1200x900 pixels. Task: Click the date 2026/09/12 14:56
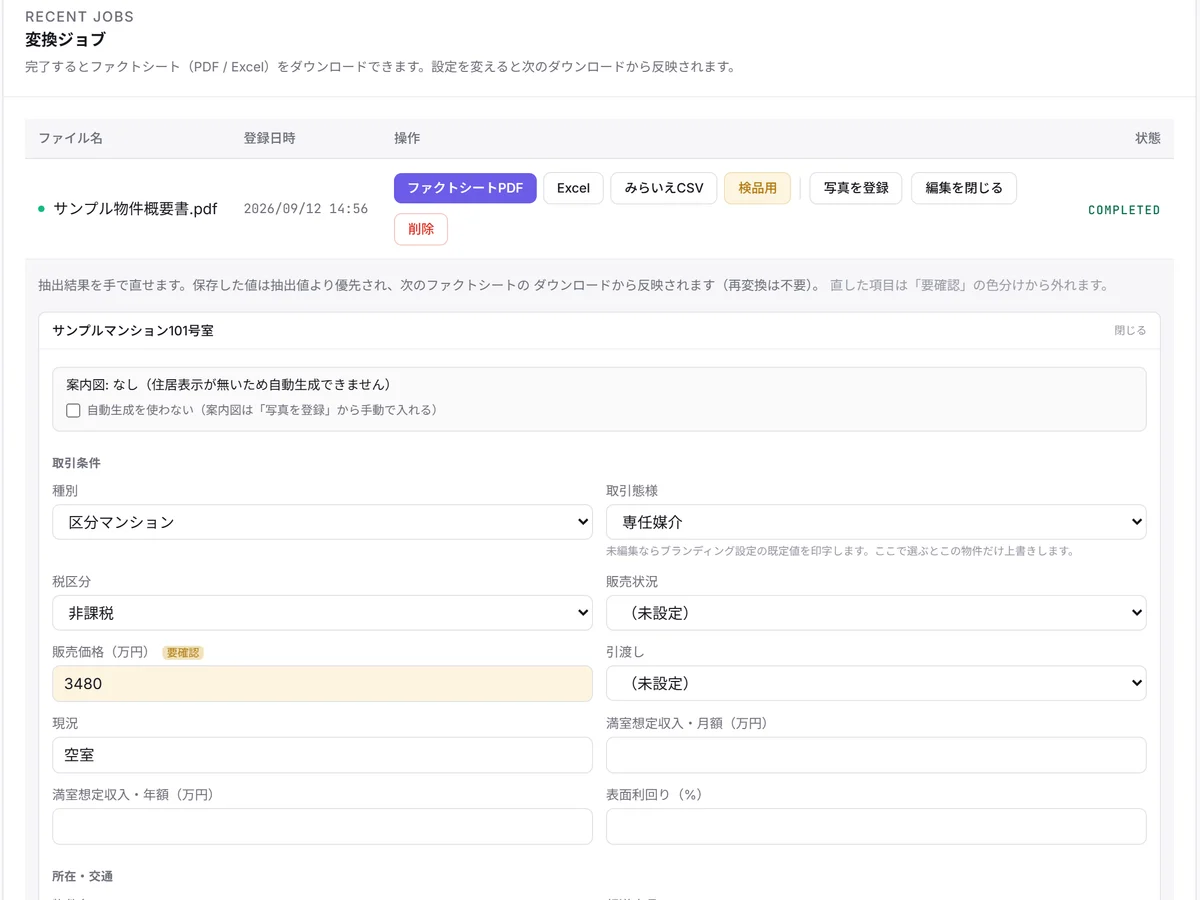(306, 209)
